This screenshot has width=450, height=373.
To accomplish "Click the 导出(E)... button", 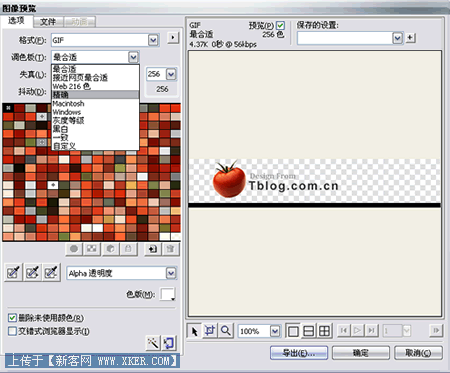I will [x=299, y=353].
